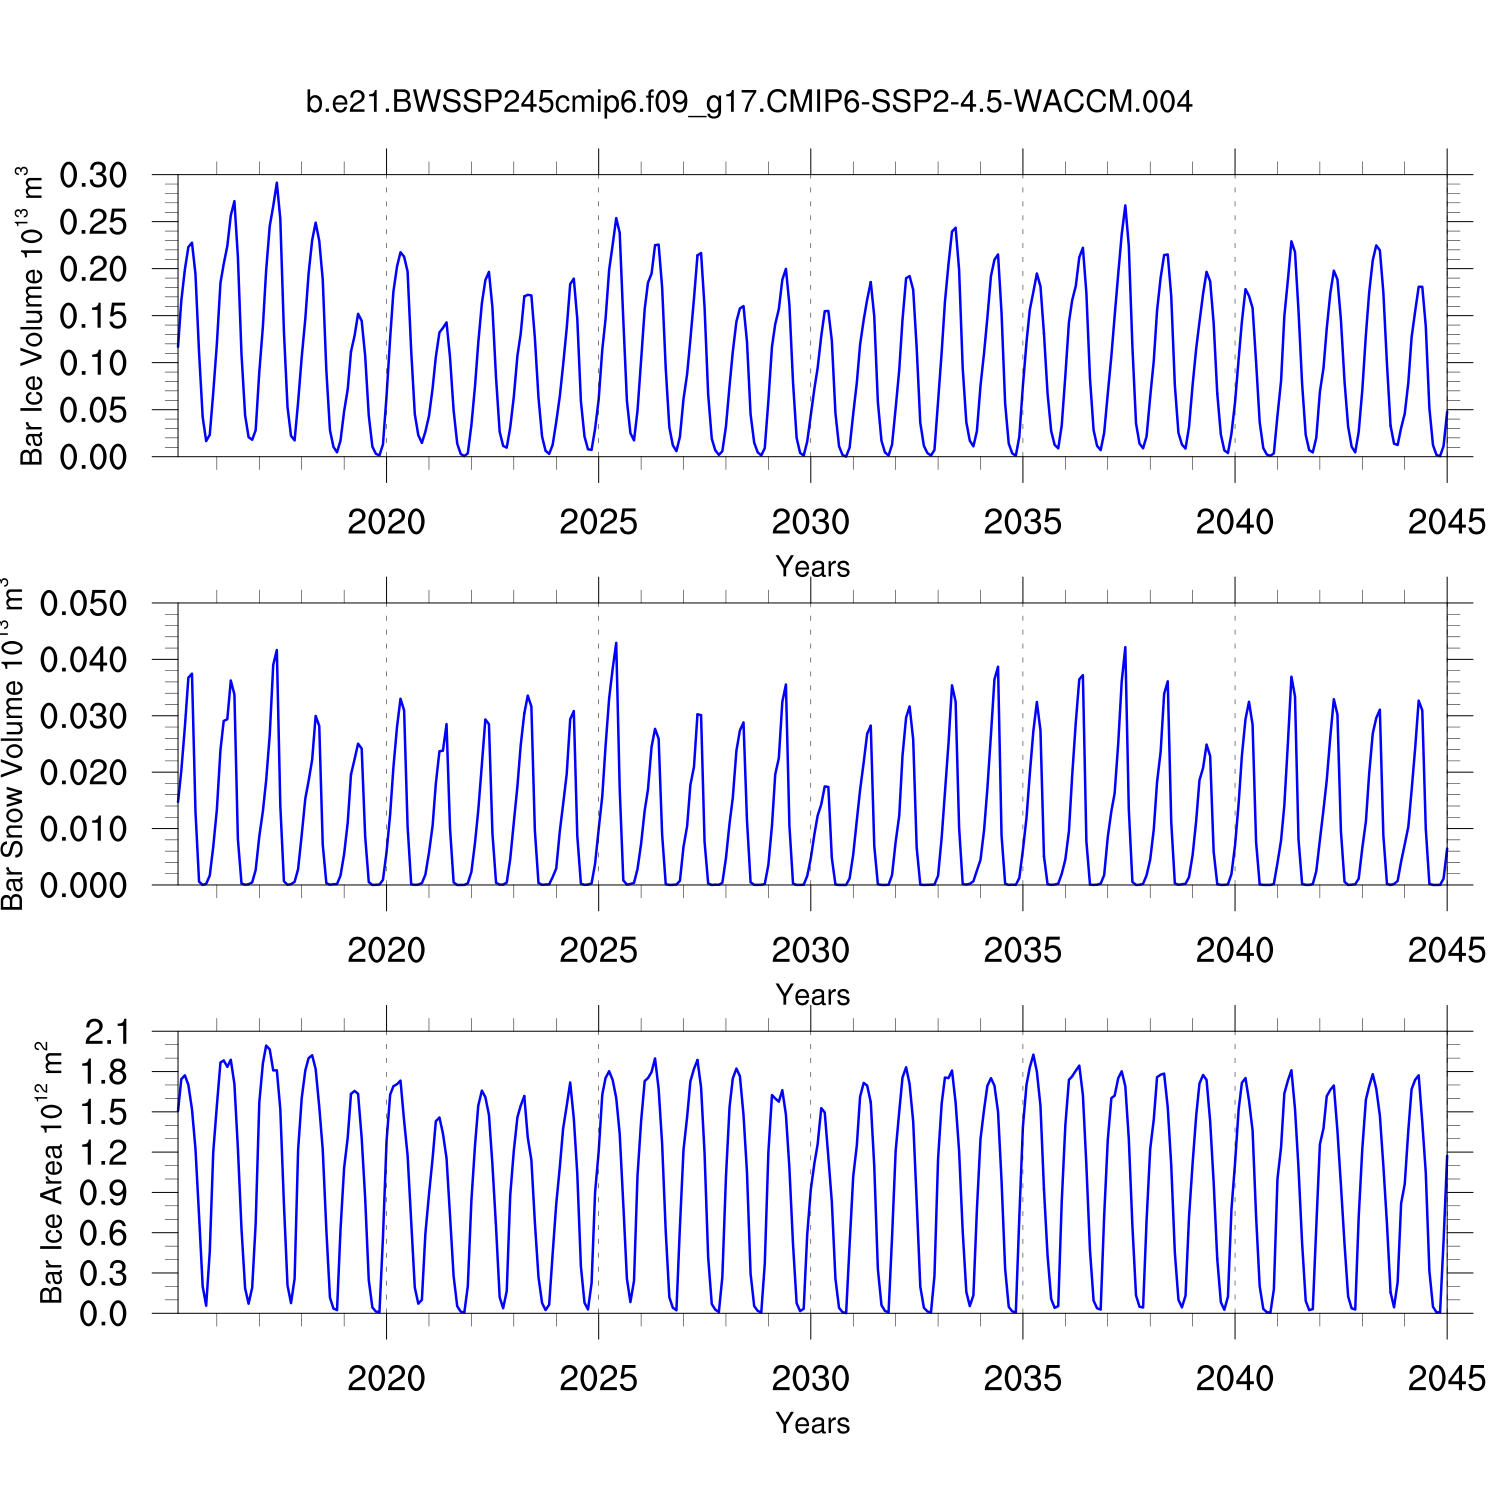
Task: Click the tallest snow volume peak just after 2025
Action: click(x=616, y=643)
